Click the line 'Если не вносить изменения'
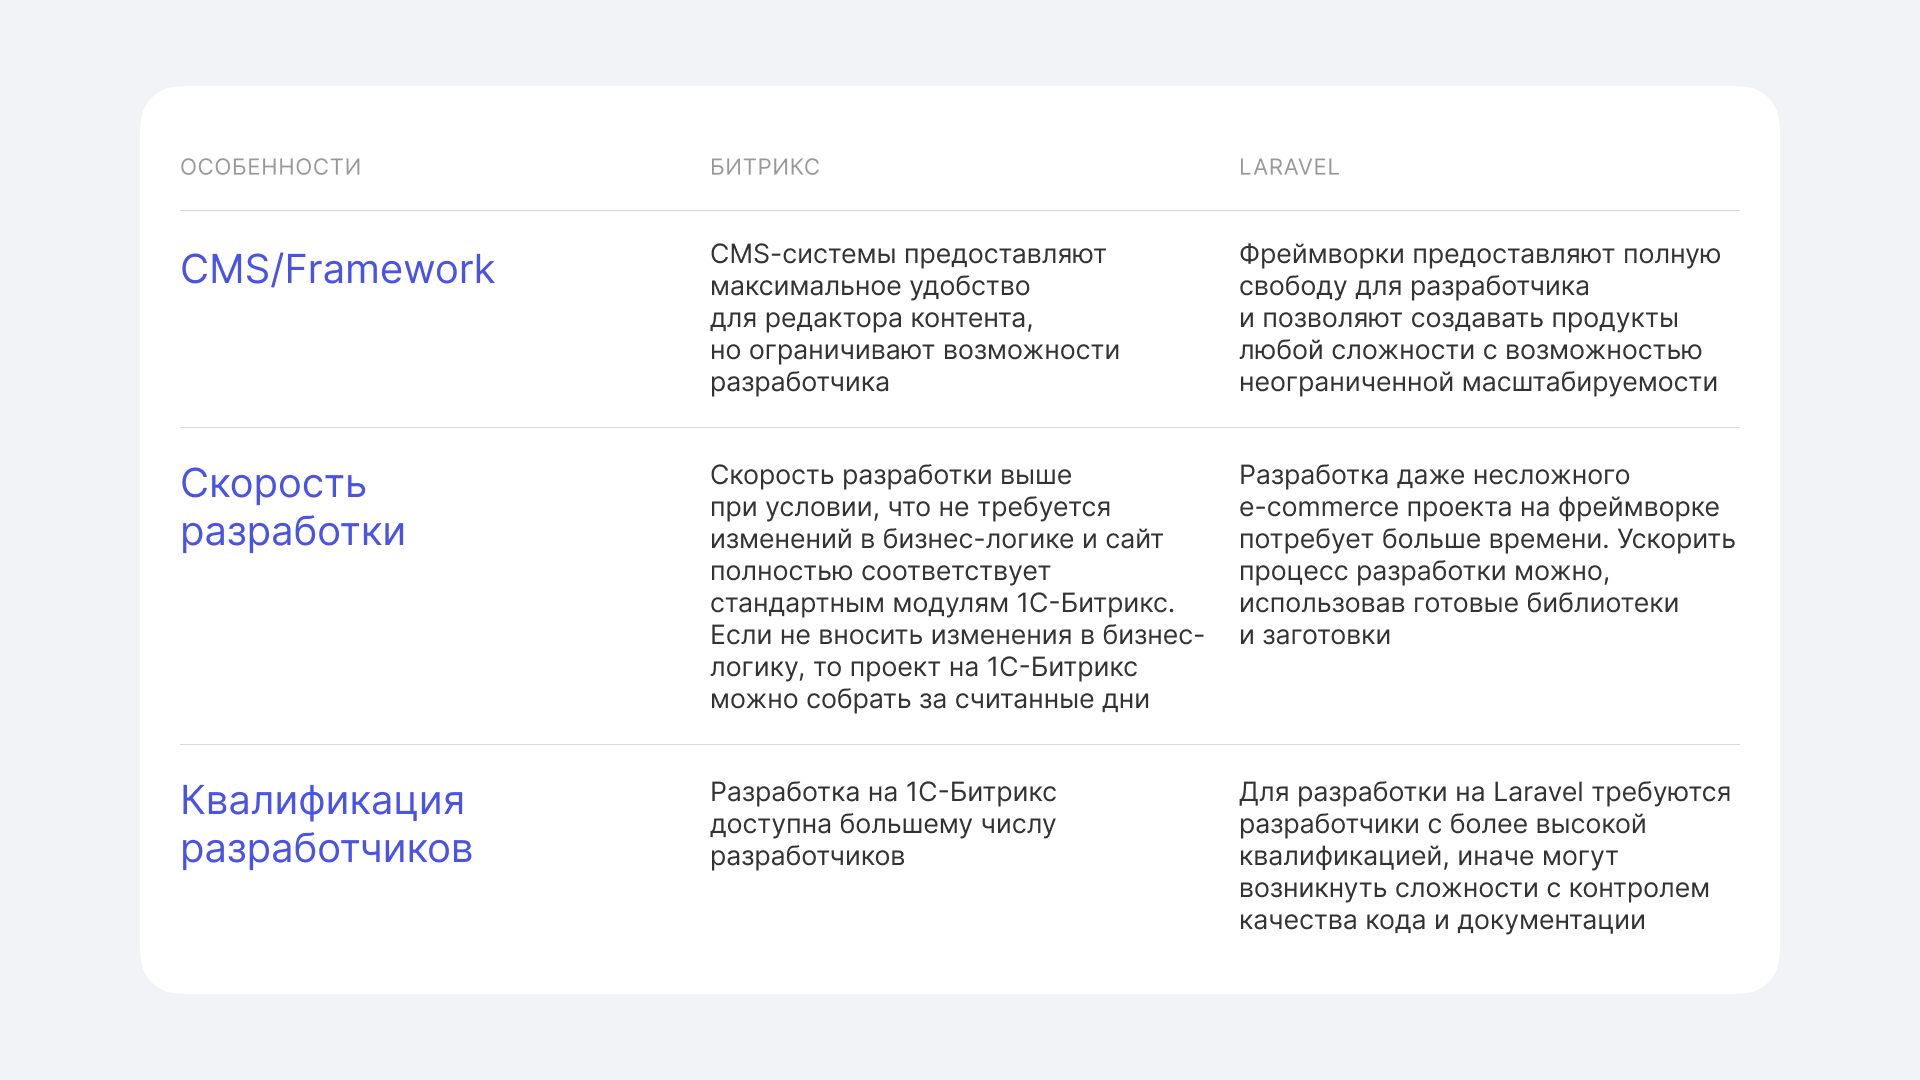1920x1080 pixels. click(956, 635)
